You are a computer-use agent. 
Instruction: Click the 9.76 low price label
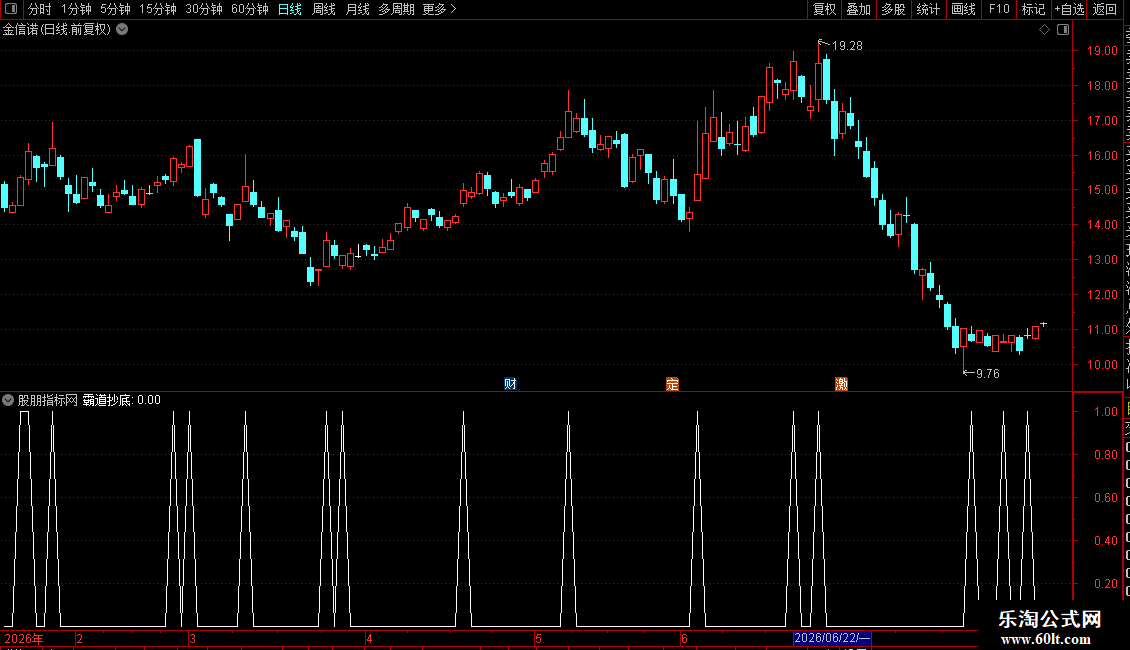coord(987,374)
